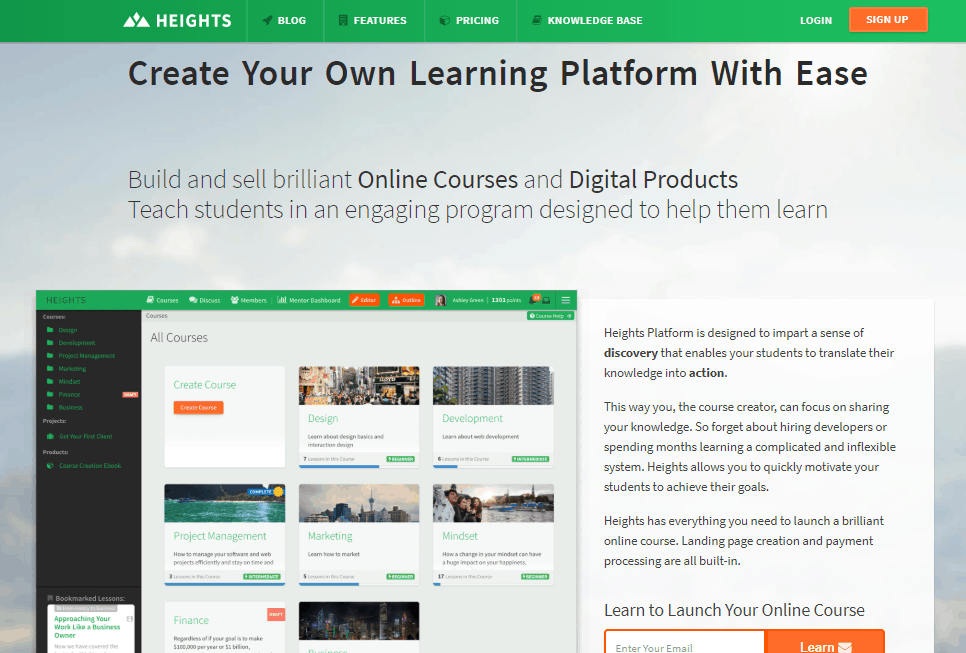
Task: Click the Create Course button
Action: tap(199, 409)
